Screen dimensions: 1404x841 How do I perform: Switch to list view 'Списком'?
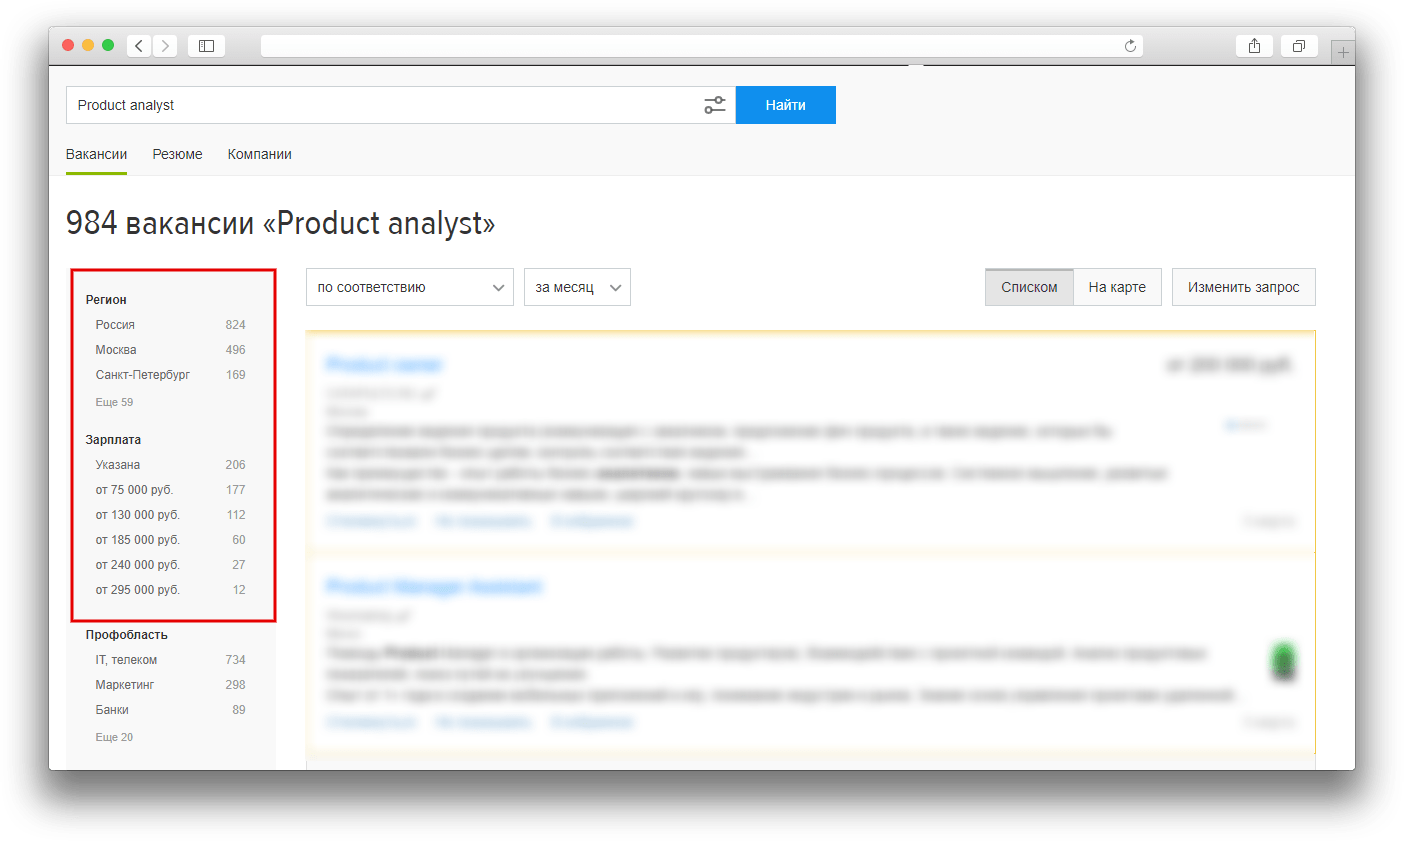1029,287
